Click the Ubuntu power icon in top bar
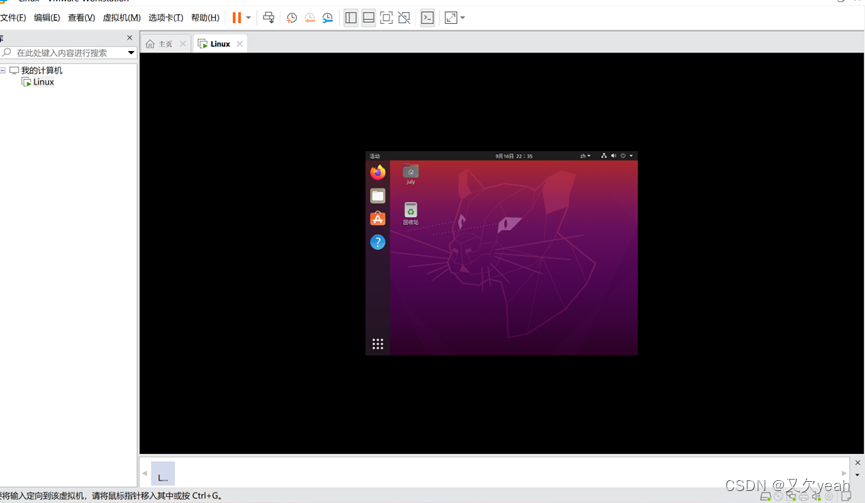Screen dimensions: 865x503 (623, 156)
